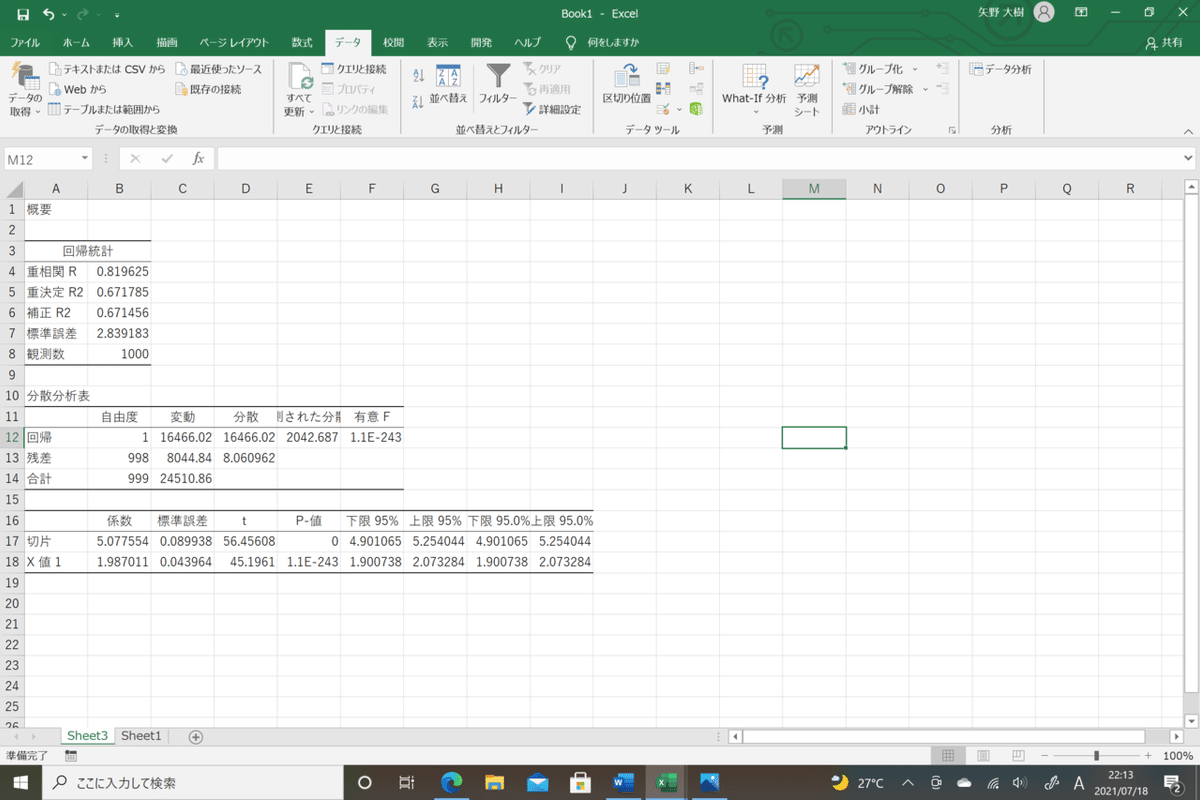Toggle フィルター filter button
The width and height of the screenshot is (1200, 800).
pyautogui.click(x=498, y=85)
